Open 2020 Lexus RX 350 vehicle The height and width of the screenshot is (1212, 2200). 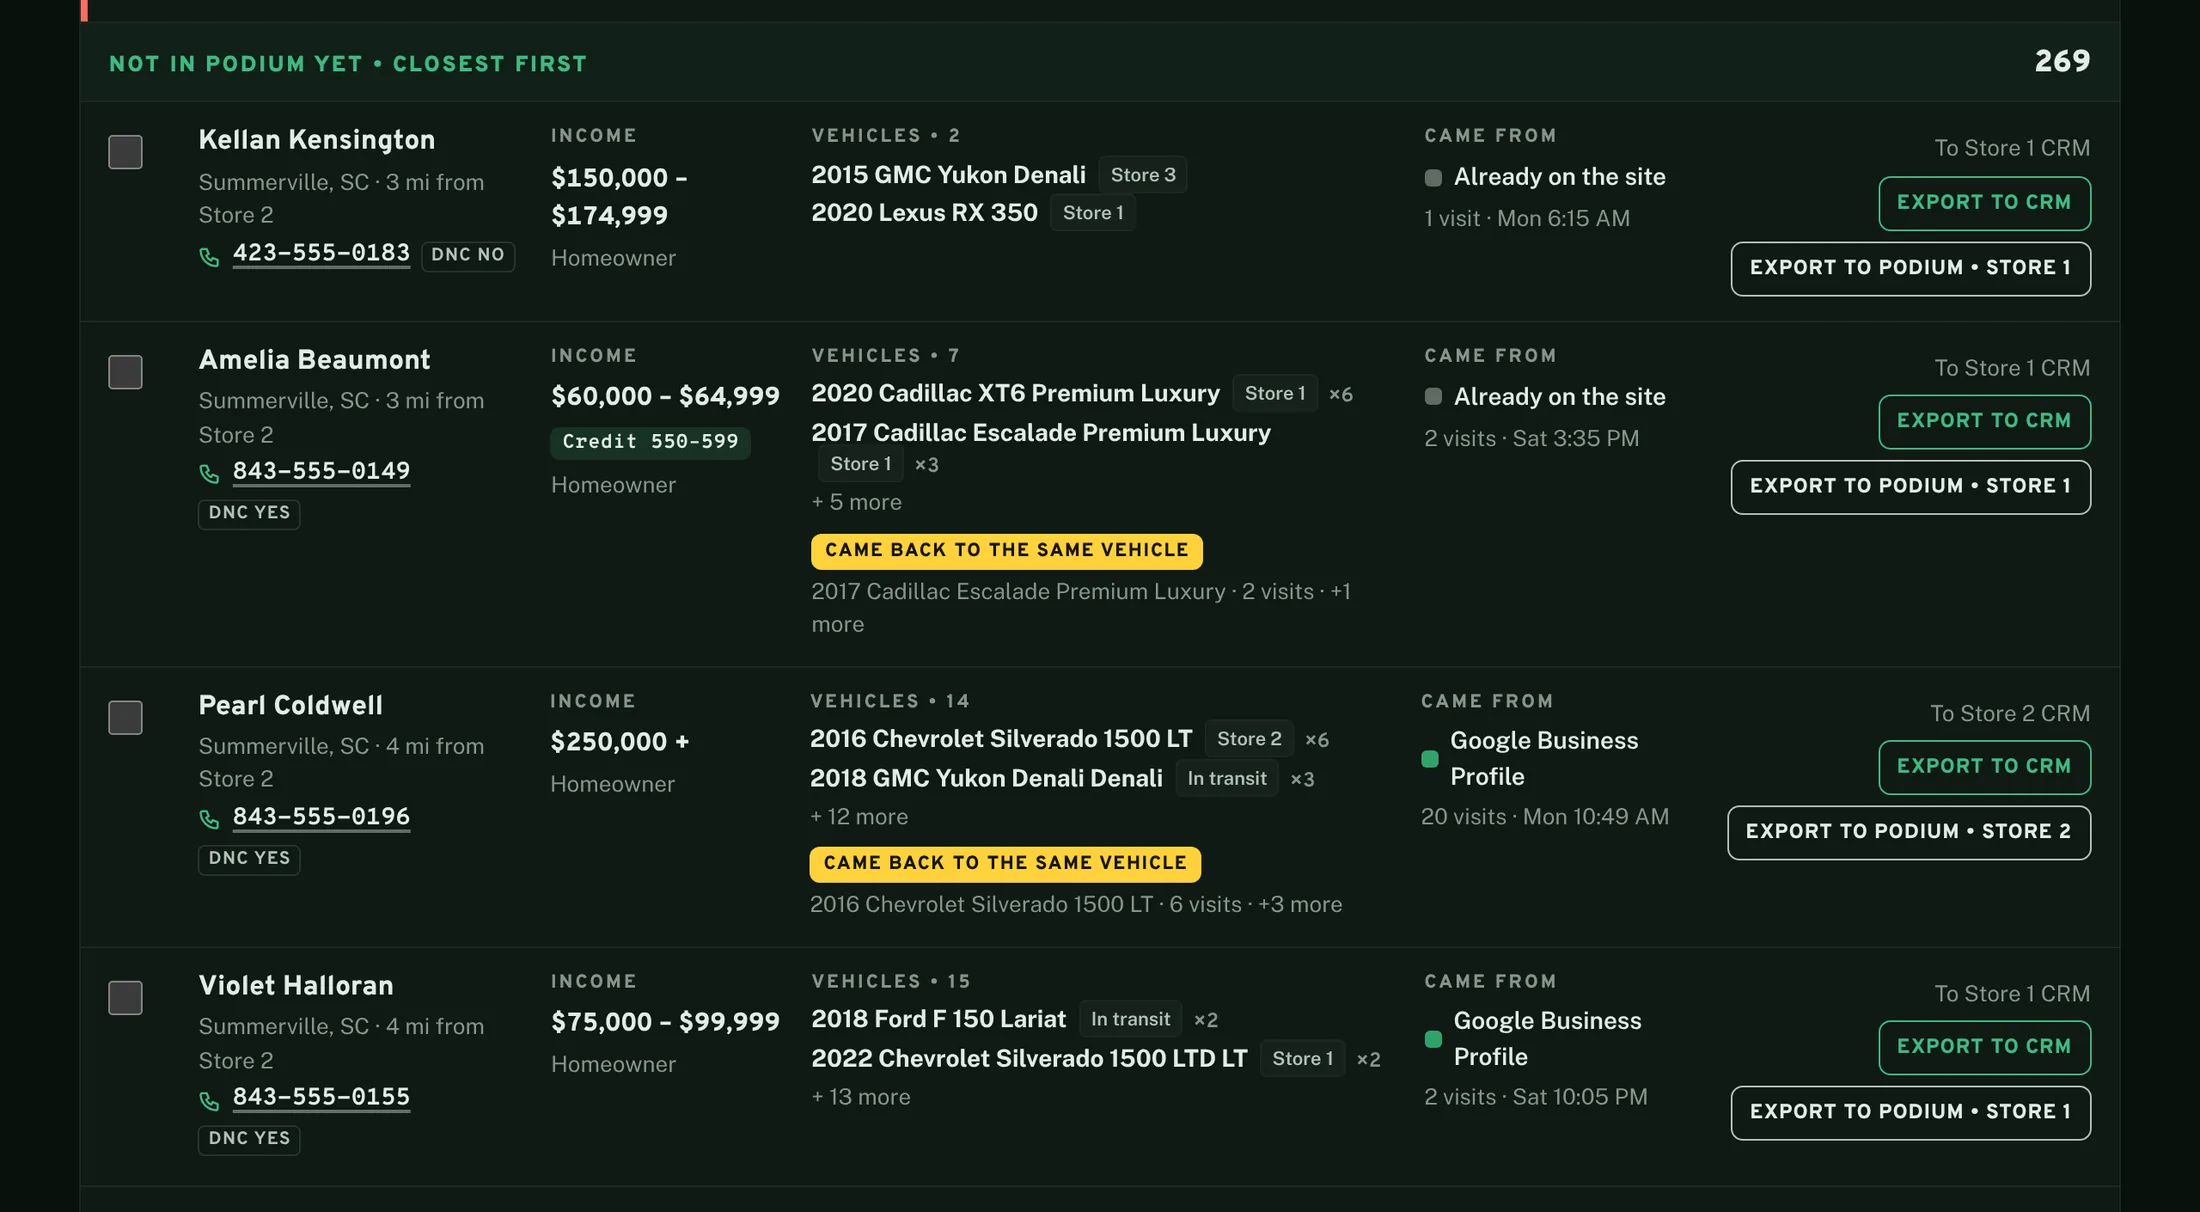pos(924,213)
